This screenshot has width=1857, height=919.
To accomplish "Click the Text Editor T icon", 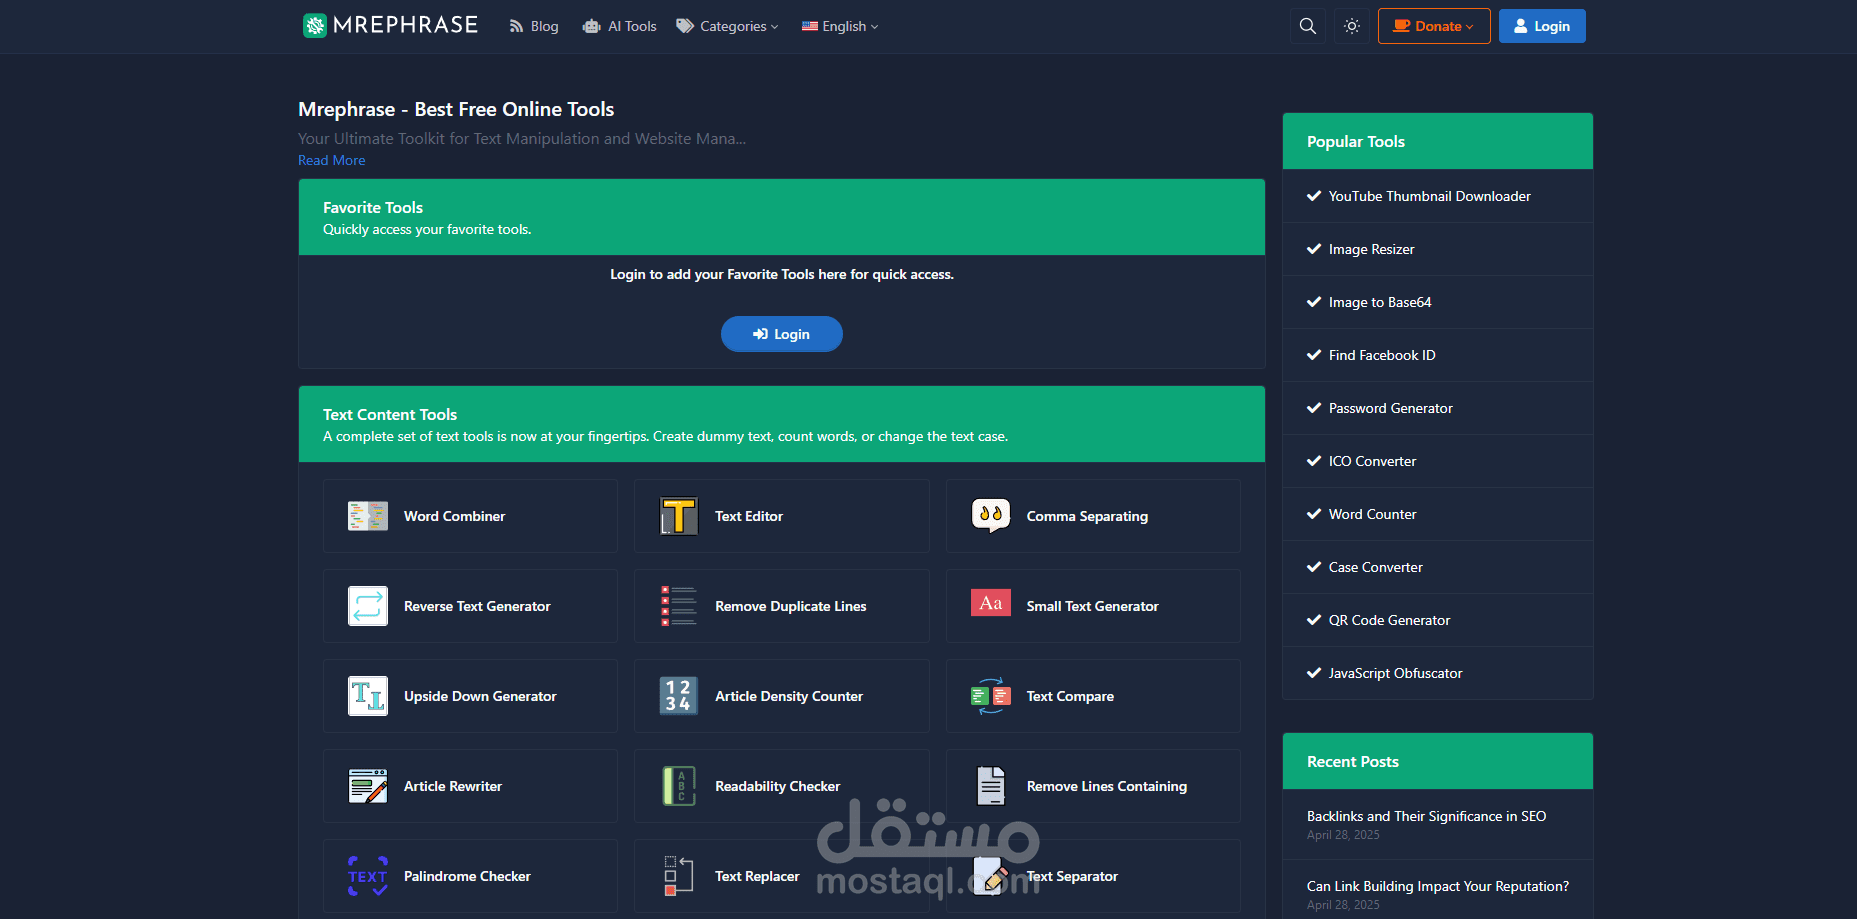I will (679, 516).
